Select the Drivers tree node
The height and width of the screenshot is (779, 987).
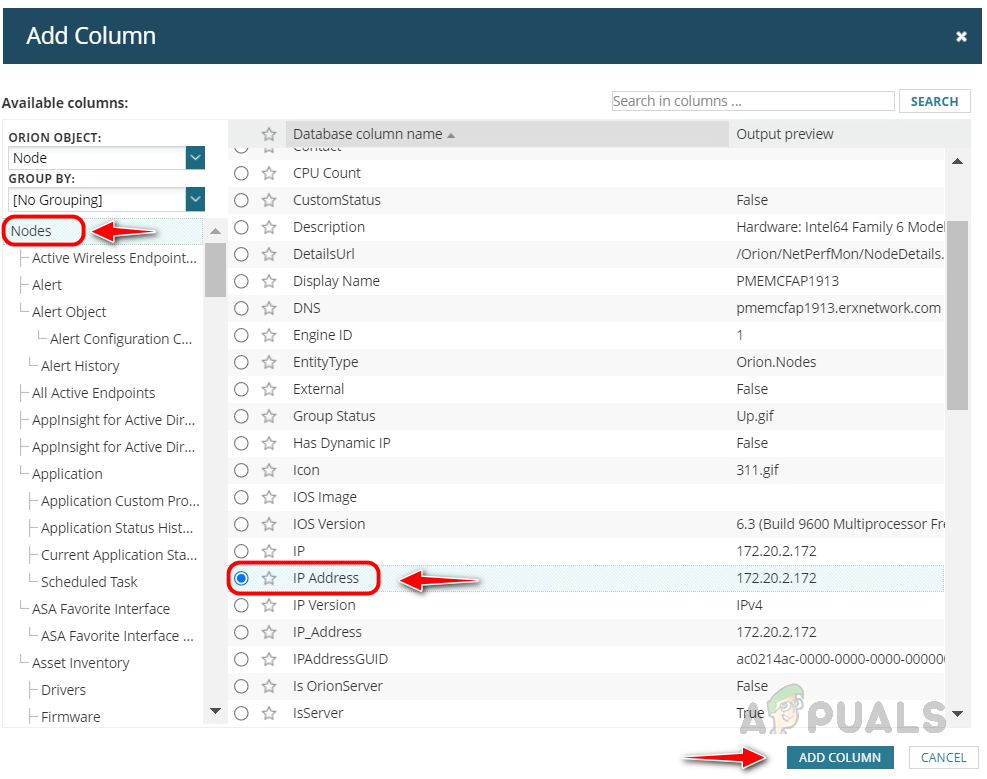[63, 690]
